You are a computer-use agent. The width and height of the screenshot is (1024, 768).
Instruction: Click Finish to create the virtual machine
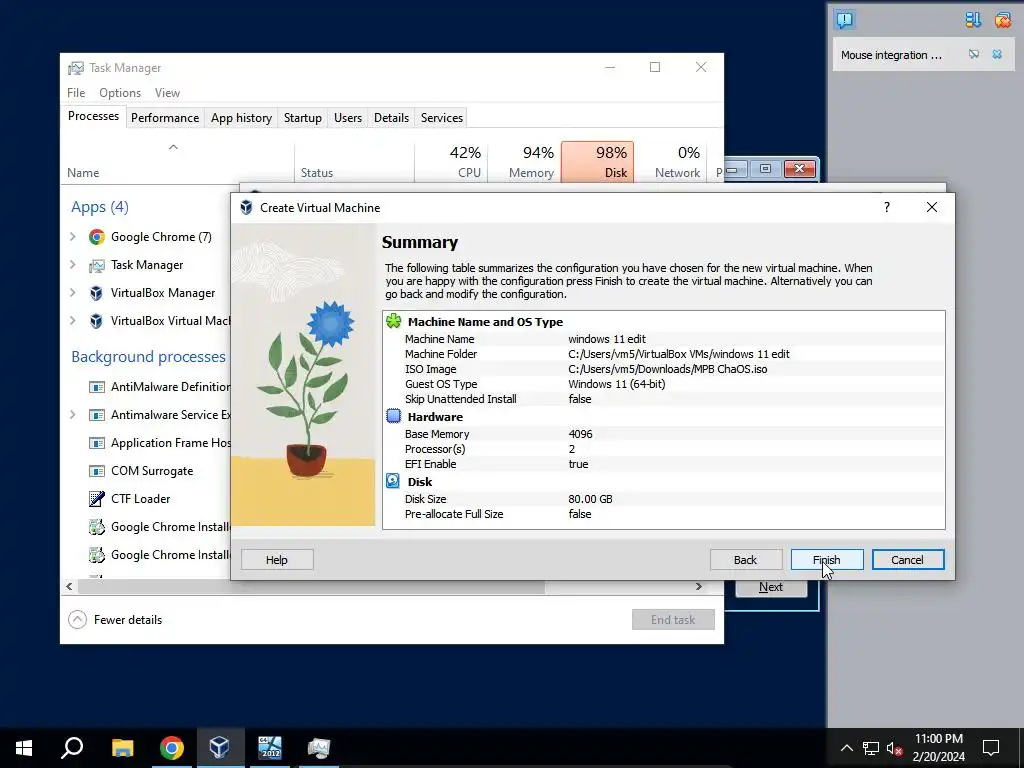tap(827, 560)
